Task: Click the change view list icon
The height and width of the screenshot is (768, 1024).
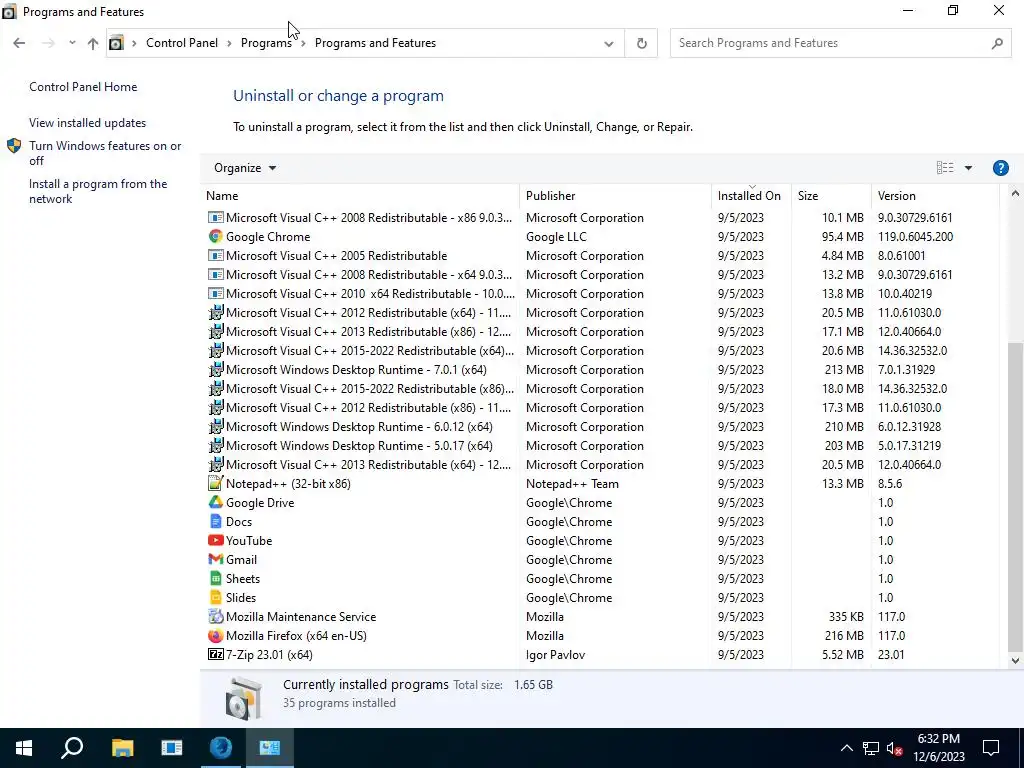Action: [x=944, y=168]
